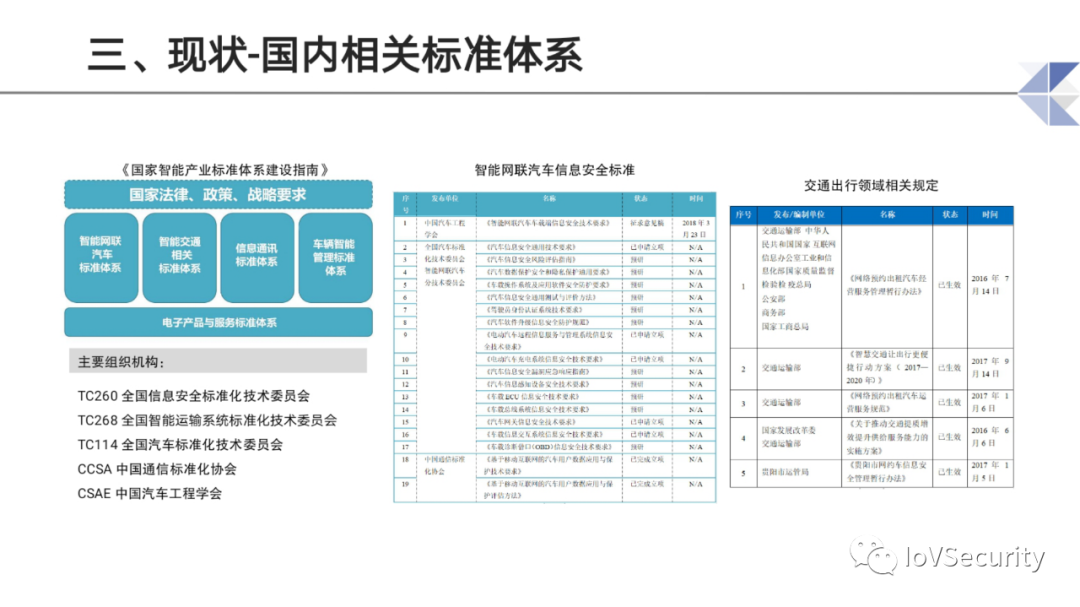
Task: Click 《汽车信息感知设备安全技术要求》 in row 12
Action: (537, 384)
